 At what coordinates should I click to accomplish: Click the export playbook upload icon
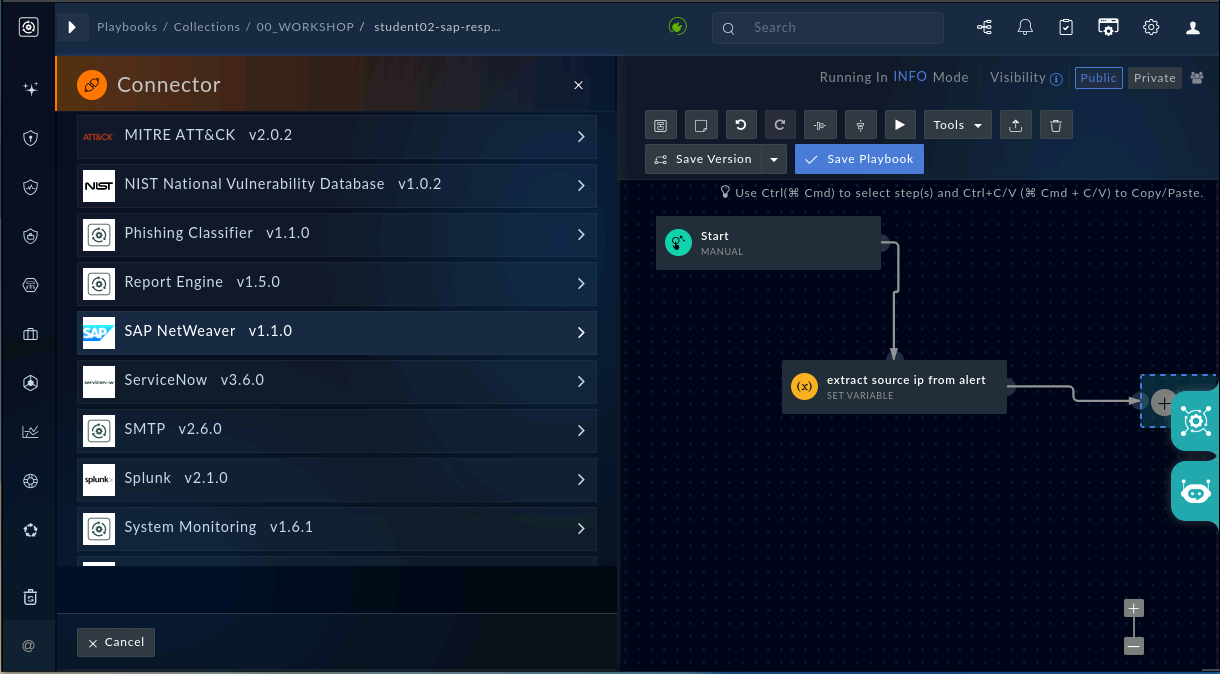point(1015,125)
